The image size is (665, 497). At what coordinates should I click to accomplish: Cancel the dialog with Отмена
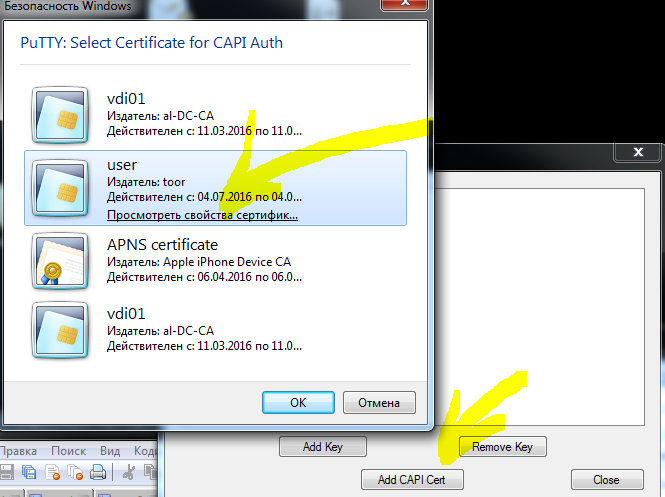[379, 402]
